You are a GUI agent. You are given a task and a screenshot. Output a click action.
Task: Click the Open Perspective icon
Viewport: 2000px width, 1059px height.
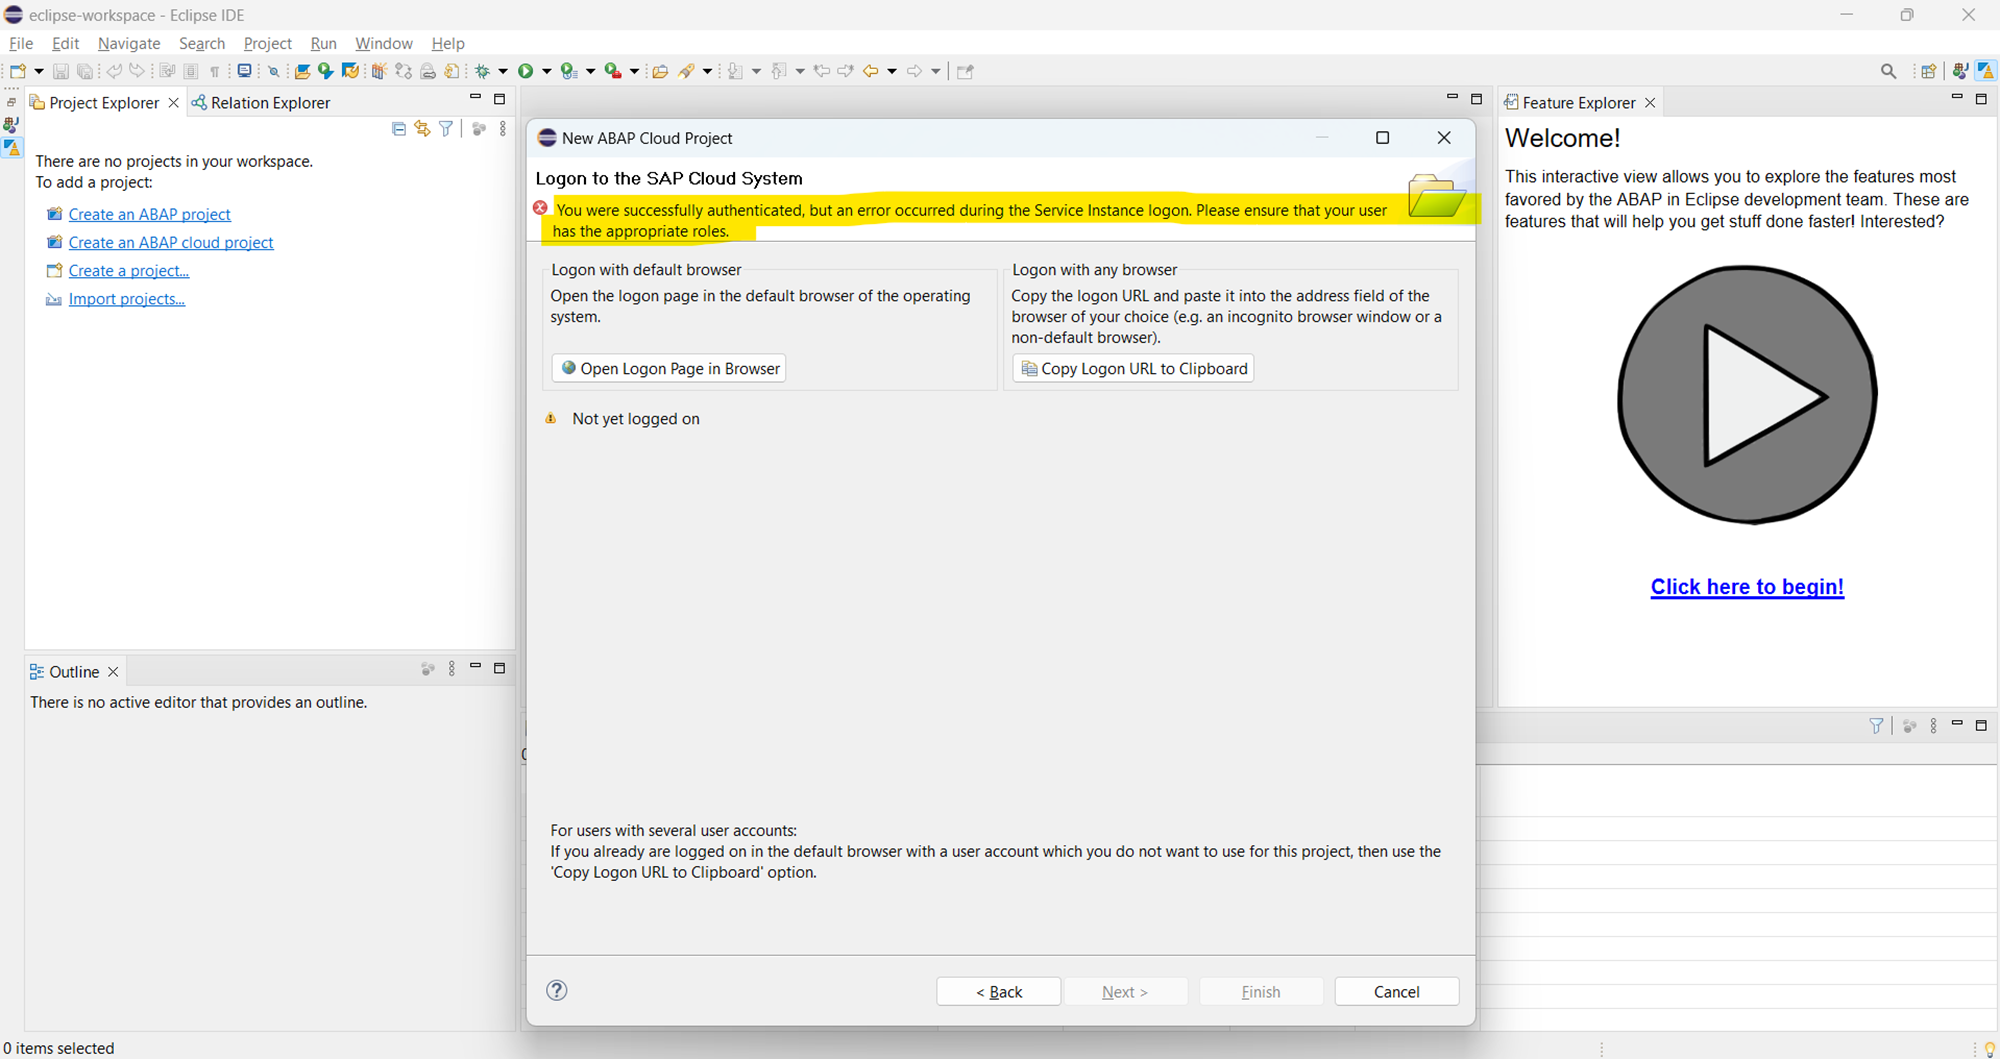click(x=1928, y=71)
